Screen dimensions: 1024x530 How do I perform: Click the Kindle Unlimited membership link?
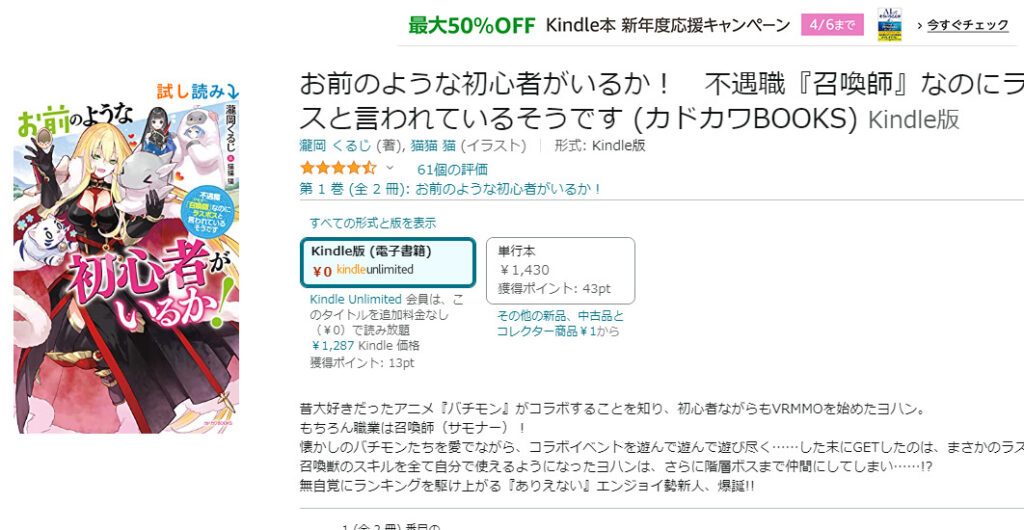[x=355, y=299]
